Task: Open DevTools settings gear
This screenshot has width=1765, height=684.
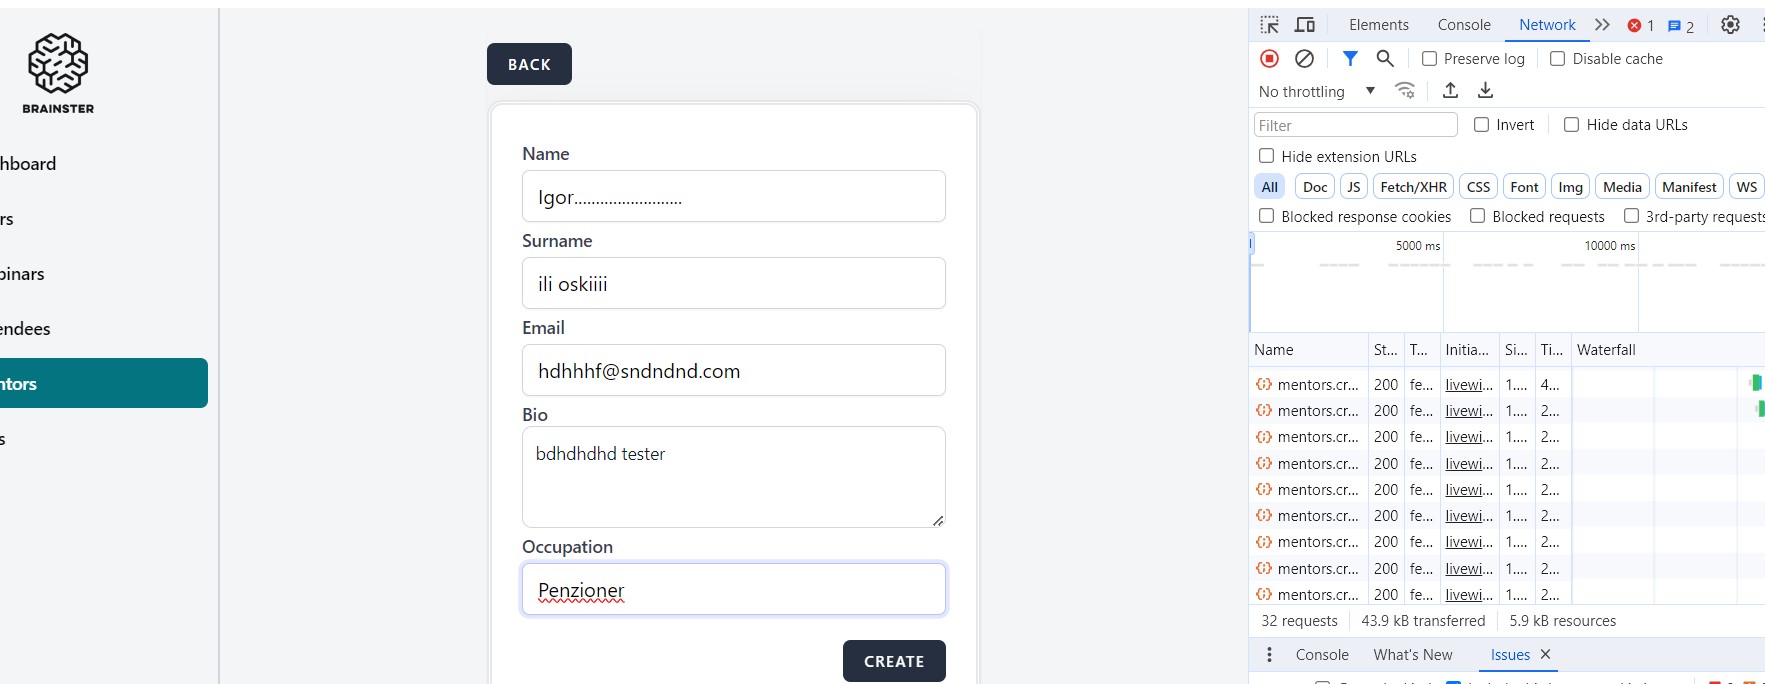Action: (x=1730, y=25)
